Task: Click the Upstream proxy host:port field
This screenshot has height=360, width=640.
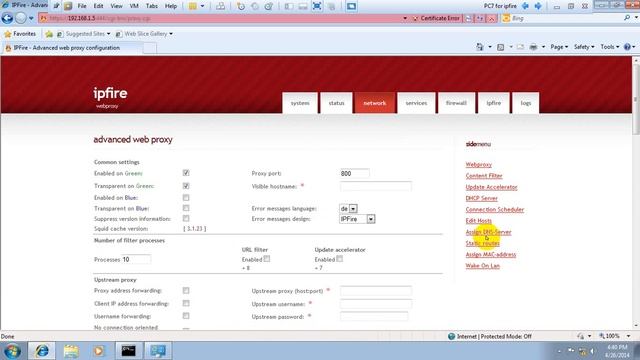Action: [x=376, y=291]
